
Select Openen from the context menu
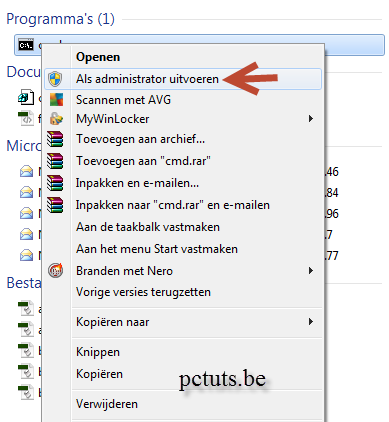[98, 57]
